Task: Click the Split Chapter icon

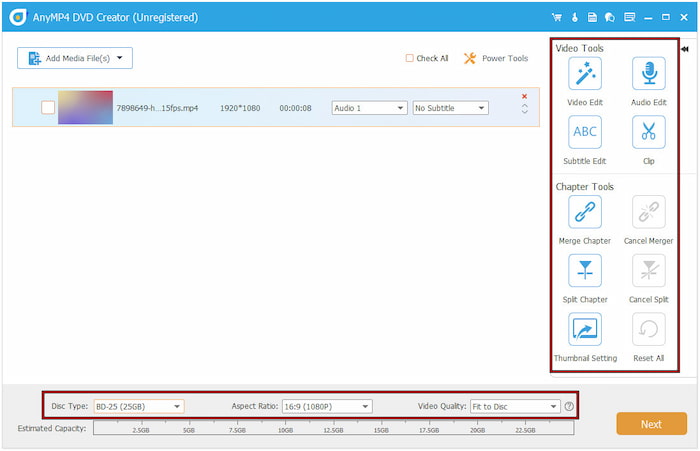Action: point(584,270)
